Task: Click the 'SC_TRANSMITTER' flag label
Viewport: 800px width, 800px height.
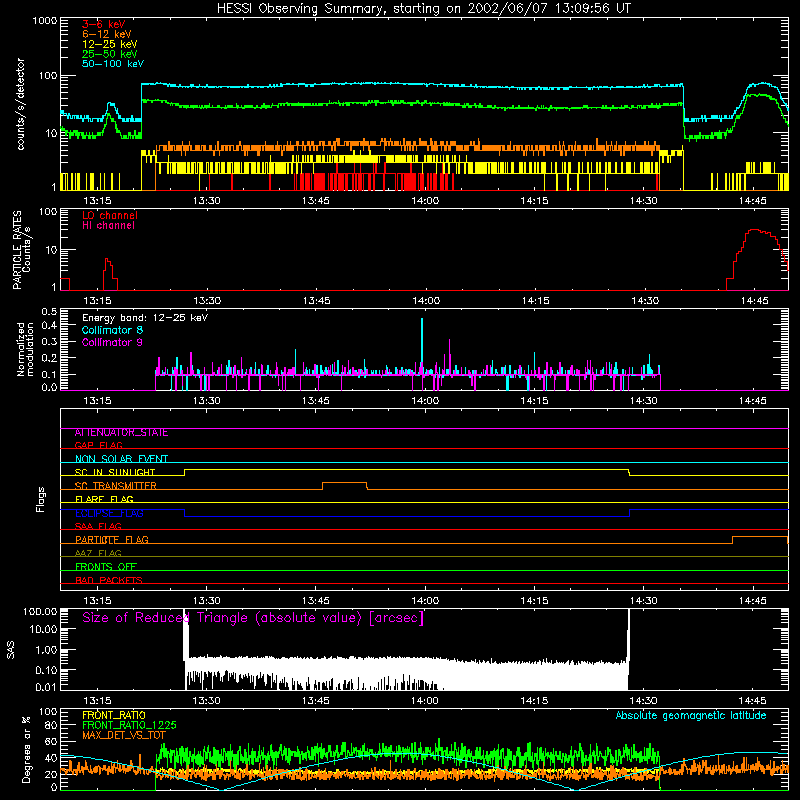Action: [116, 486]
